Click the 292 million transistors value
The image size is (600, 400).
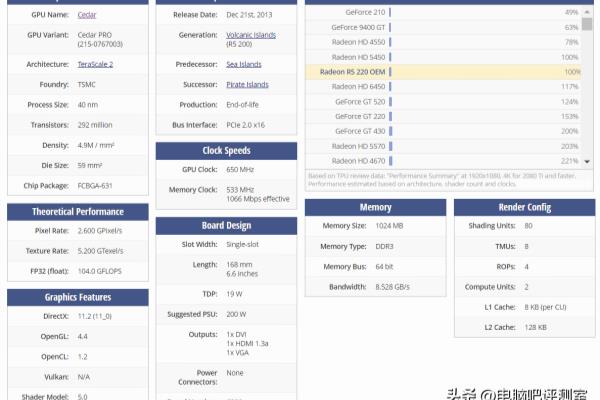click(95, 125)
